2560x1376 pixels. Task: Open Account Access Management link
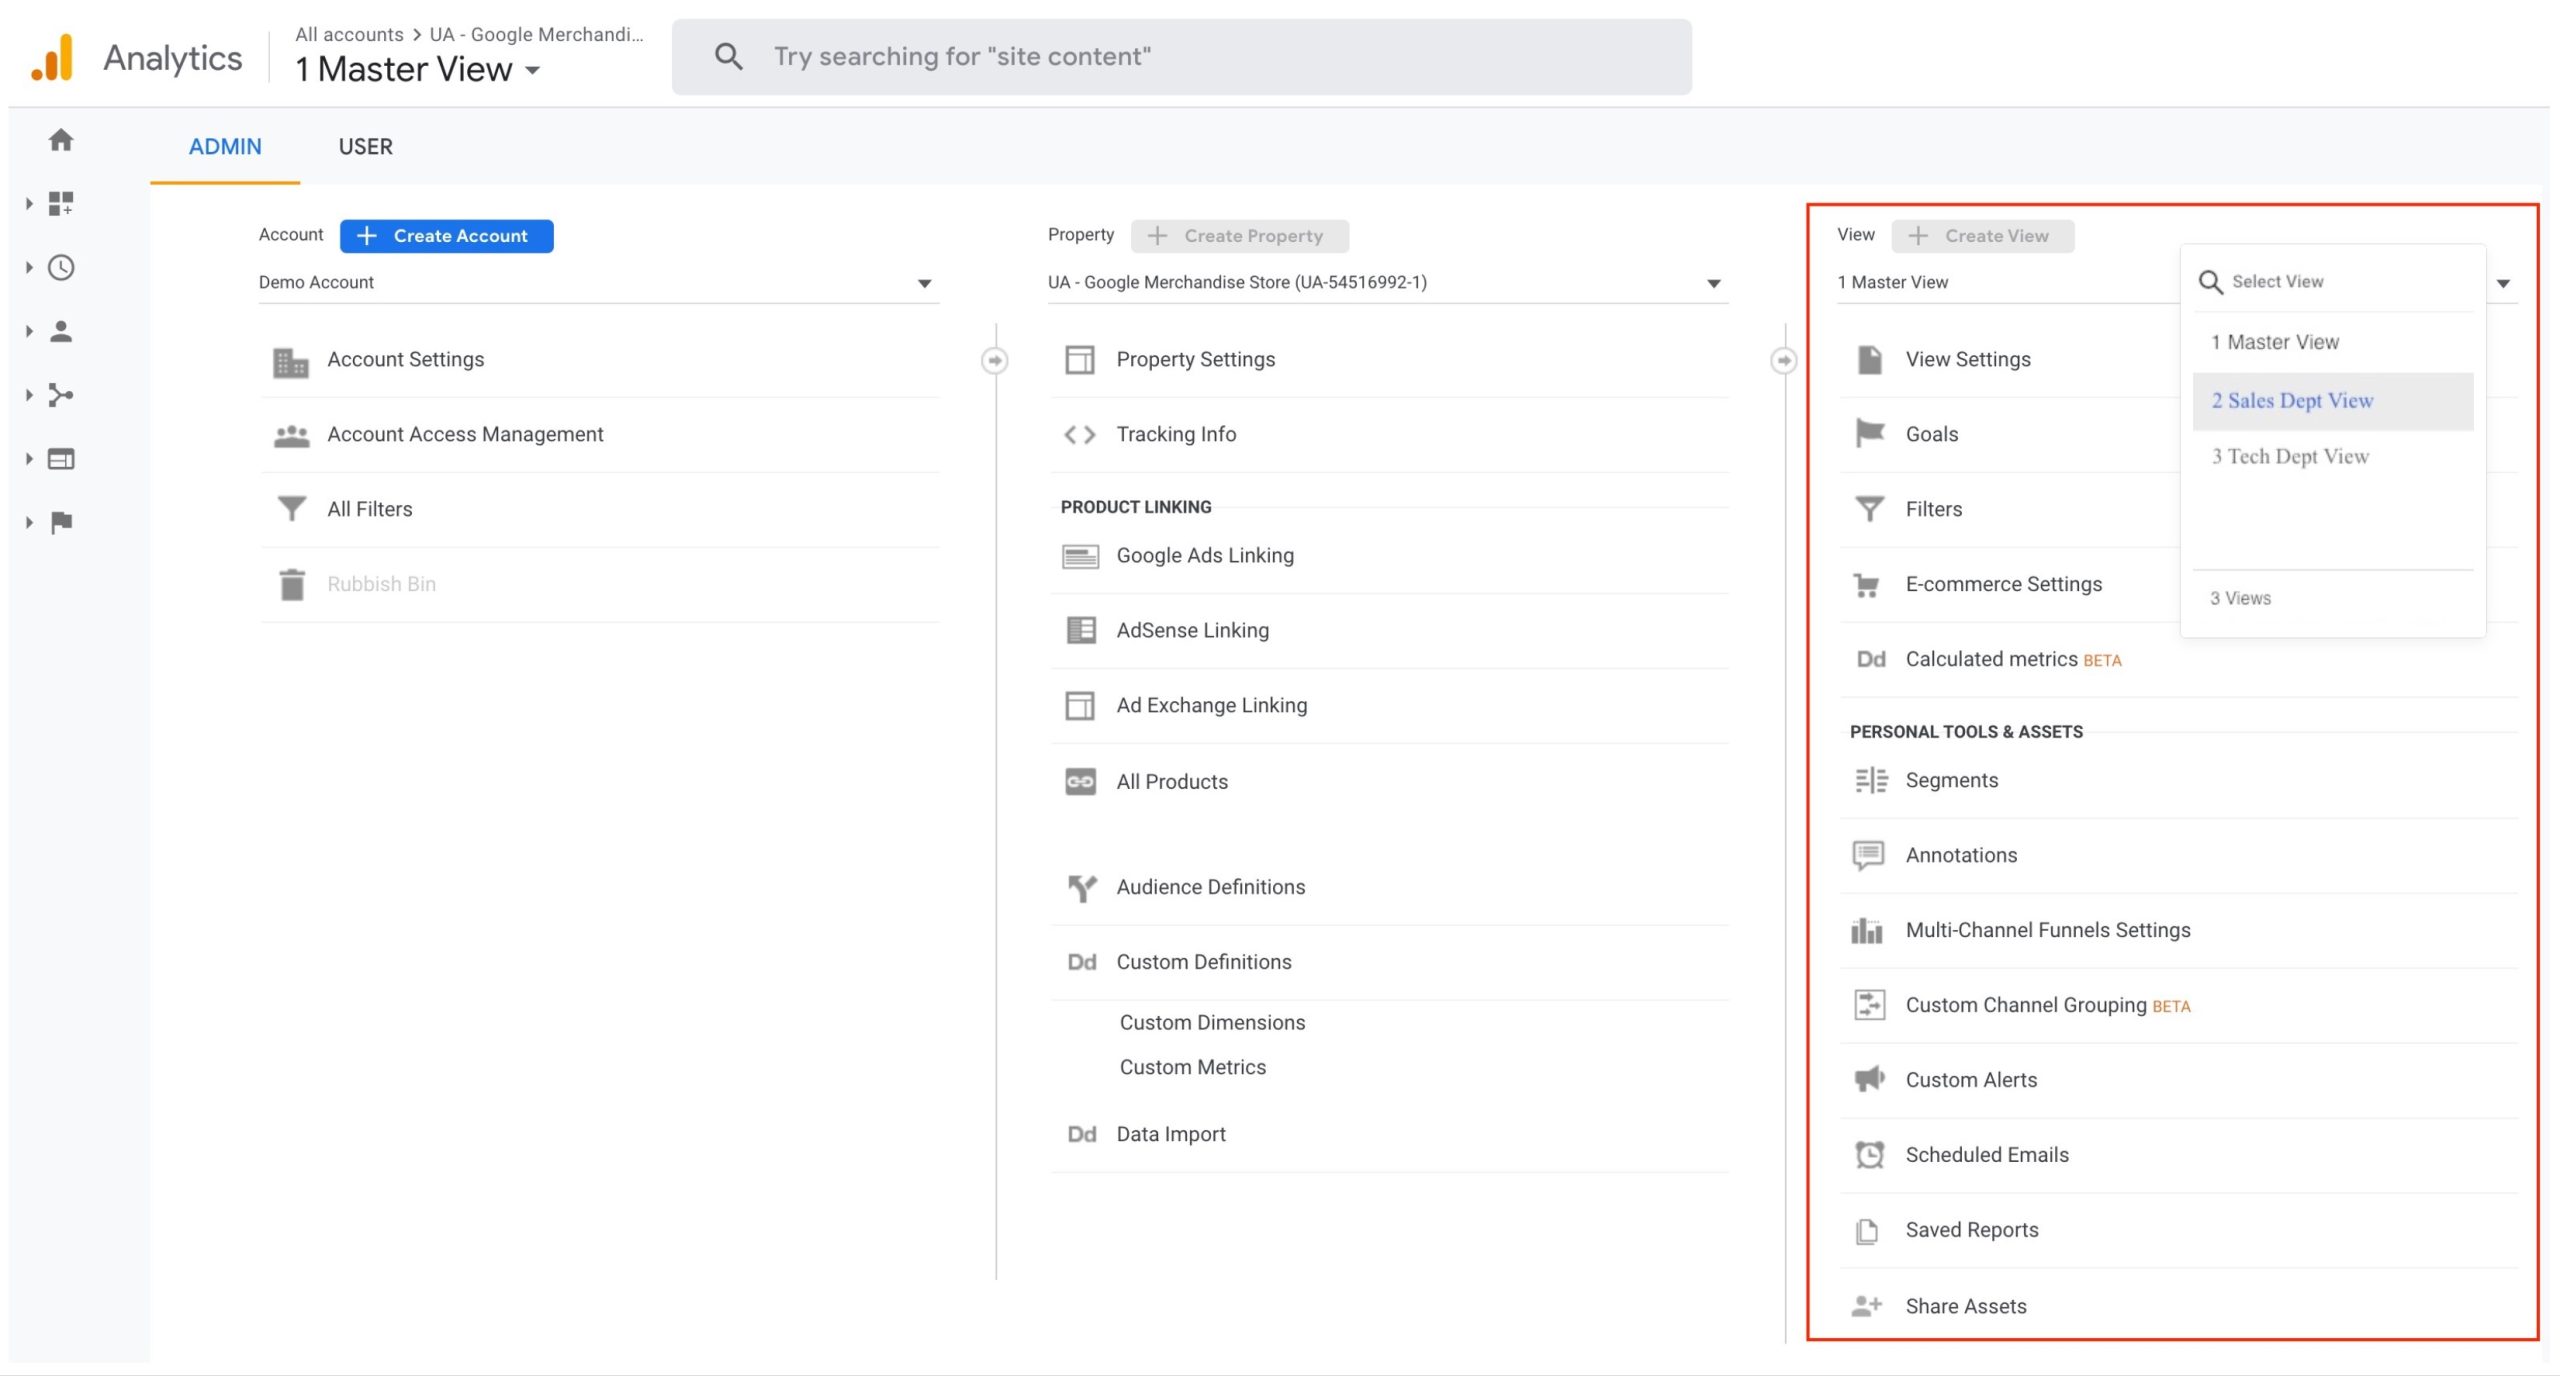tap(465, 434)
